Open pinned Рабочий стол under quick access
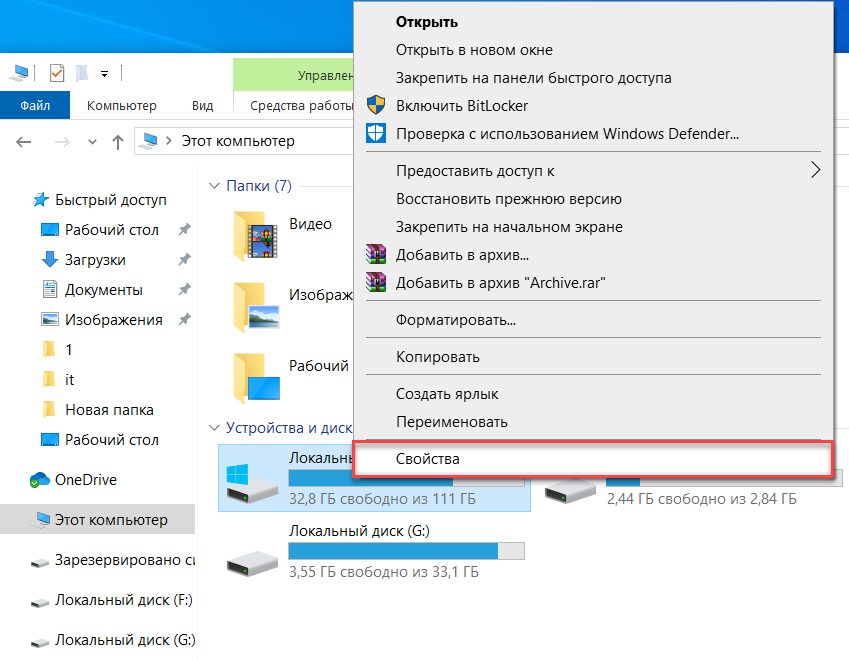 click(x=112, y=230)
